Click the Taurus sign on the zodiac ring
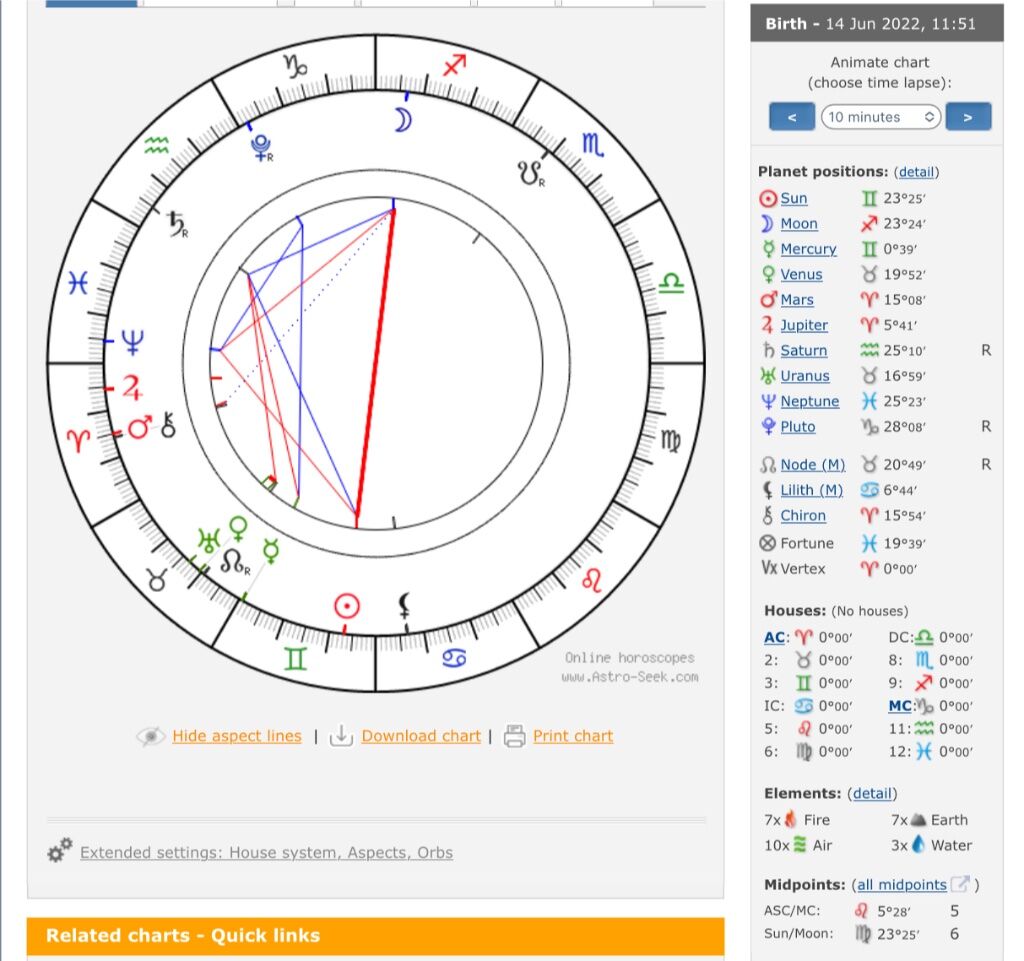The image size is (1024, 961). [x=157, y=580]
